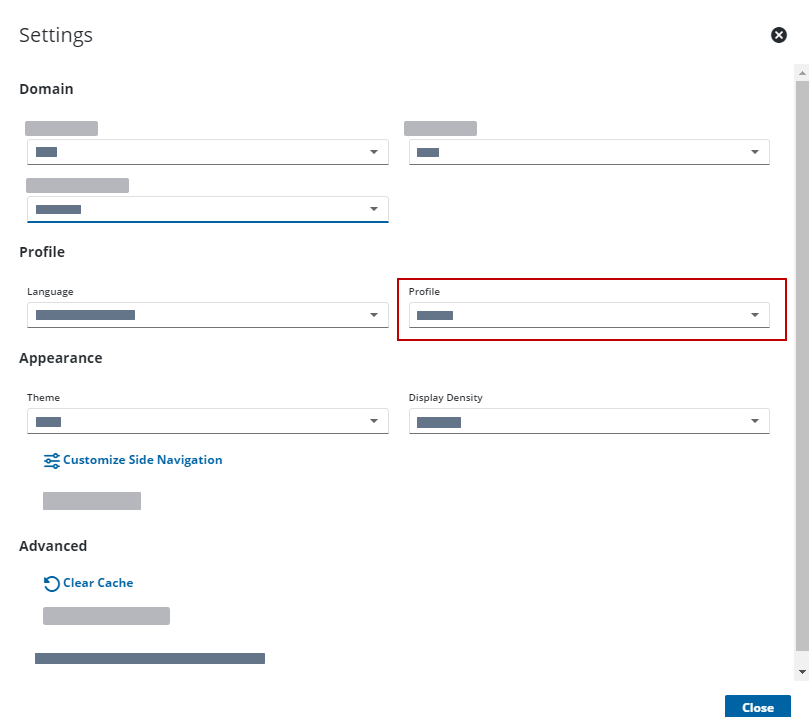Click the scrollbar down arrow

point(801,671)
